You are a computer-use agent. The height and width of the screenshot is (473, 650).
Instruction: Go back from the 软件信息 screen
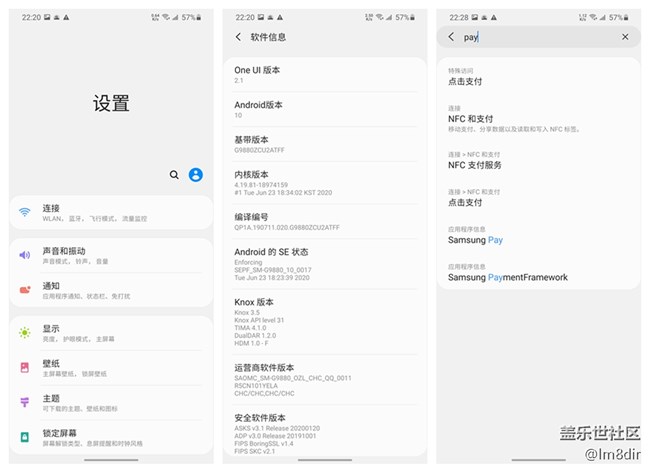coord(238,37)
